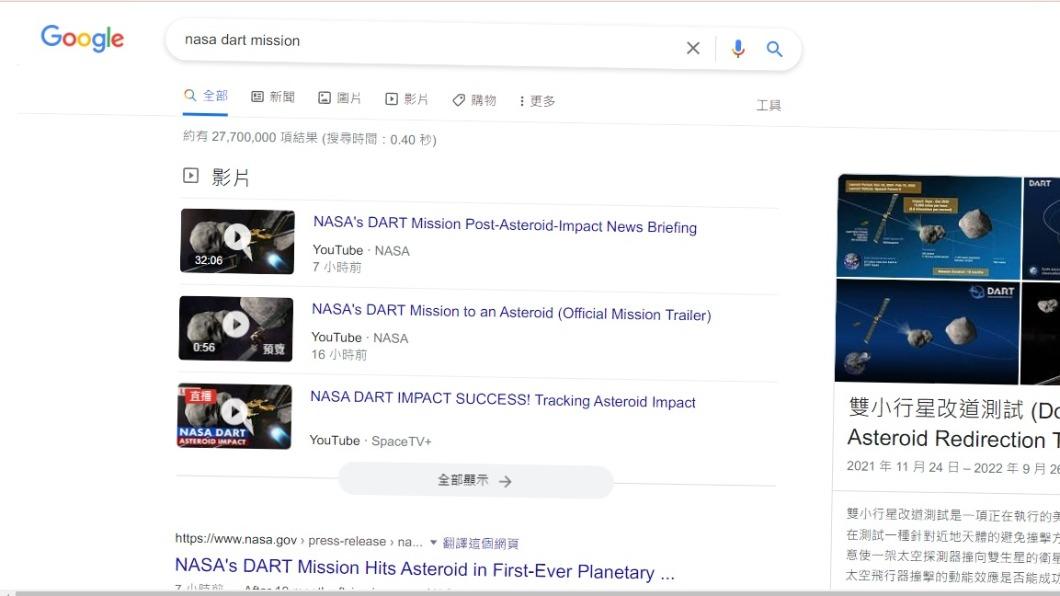Open the top DART infographic panel image
Screen dimensions: 1060x596
[x=929, y=226]
